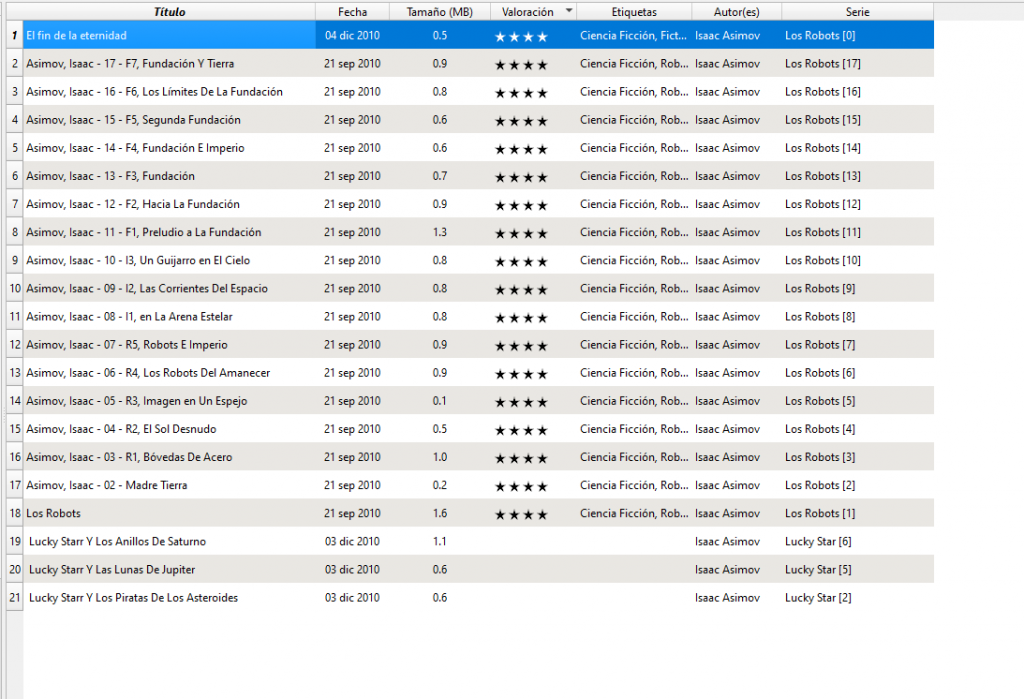Select the book titled 'Los Robots'
Image resolution: width=1024 pixels, height=699 pixels.
click(x=54, y=513)
